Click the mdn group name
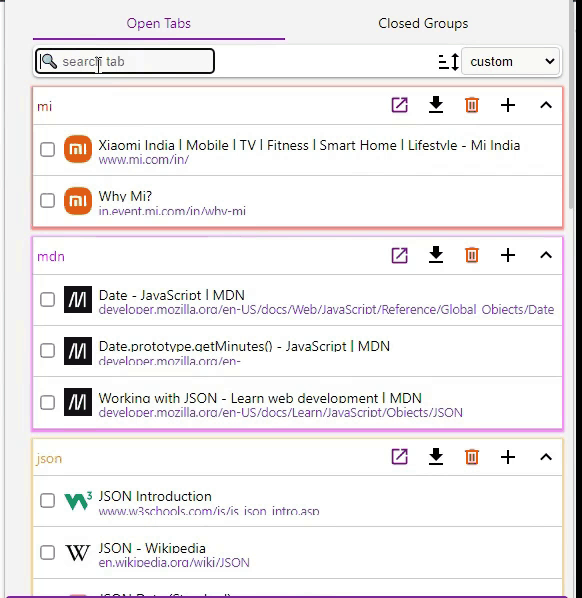The width and height of the screenshot is (582, 598). coord(51,257)
